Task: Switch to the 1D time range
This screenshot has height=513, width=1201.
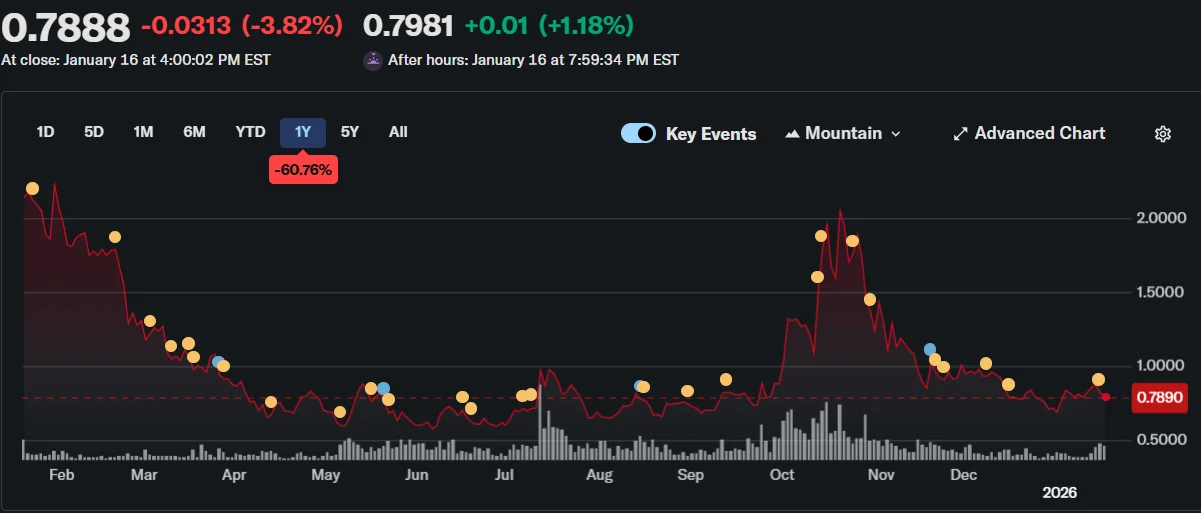Action: tap(45, 132)
